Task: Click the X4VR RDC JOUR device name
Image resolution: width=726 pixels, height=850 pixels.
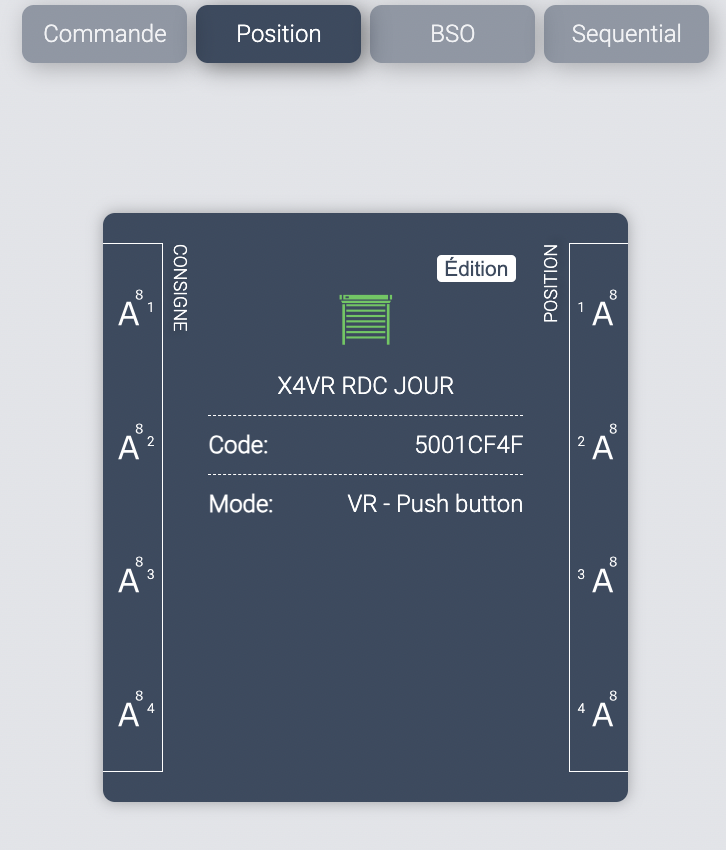Action: coord(365,386)
